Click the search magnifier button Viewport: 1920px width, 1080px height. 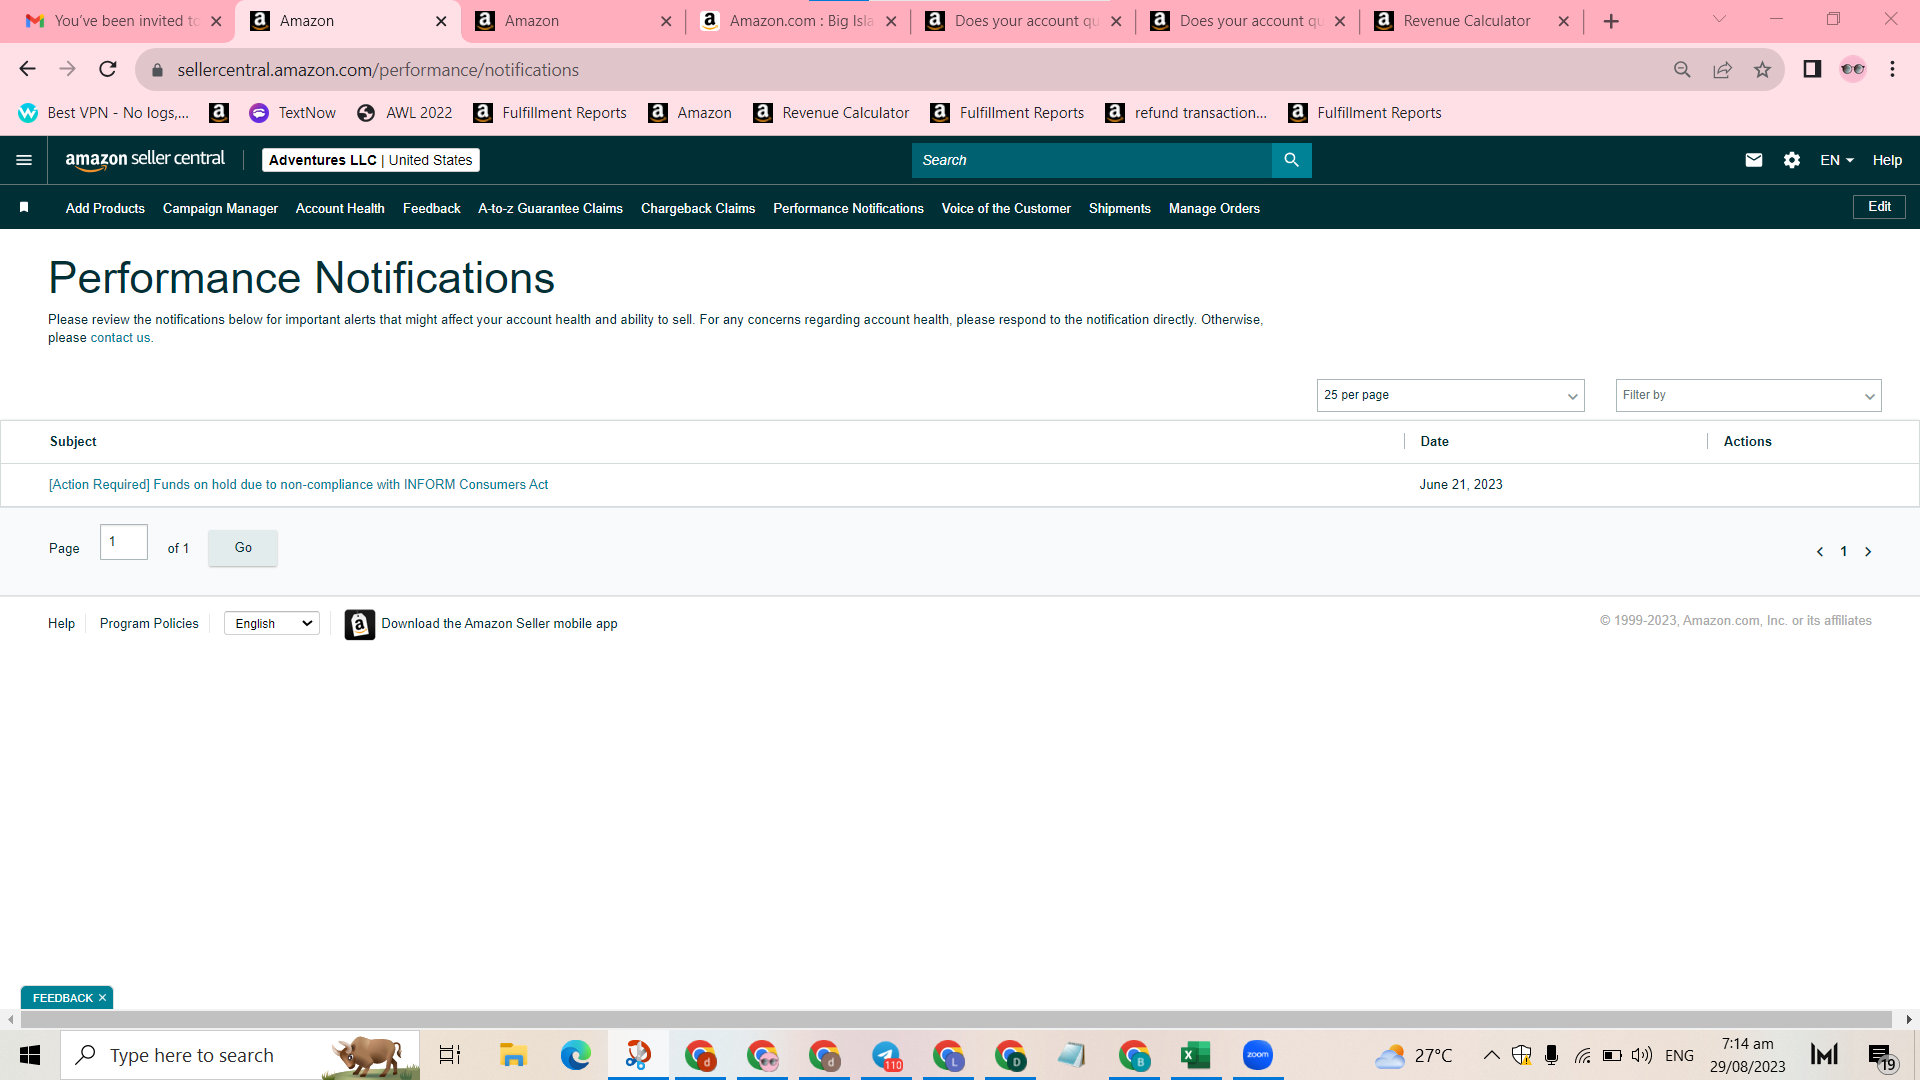point(1291,160)
